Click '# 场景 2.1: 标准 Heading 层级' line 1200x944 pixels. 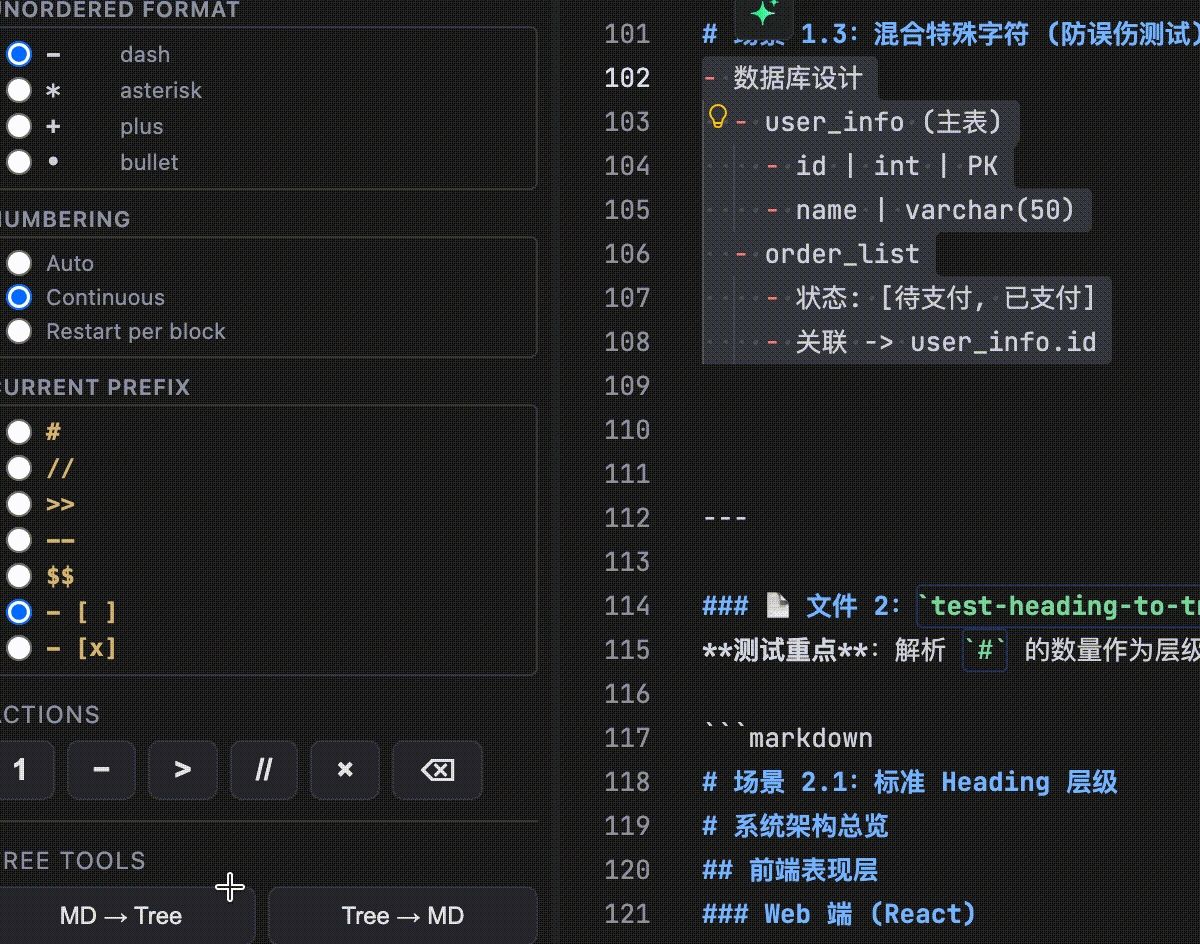click(x=910, y=782)
